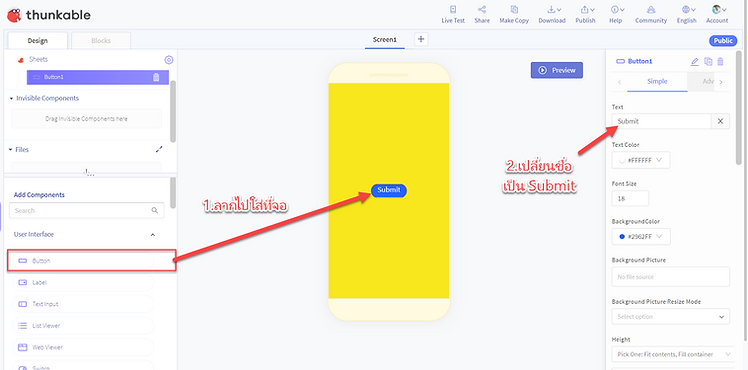The width and height of the screenshot is (748, 370).
Task: Click the Submit button on phone canvas
Action: [389, 190]
